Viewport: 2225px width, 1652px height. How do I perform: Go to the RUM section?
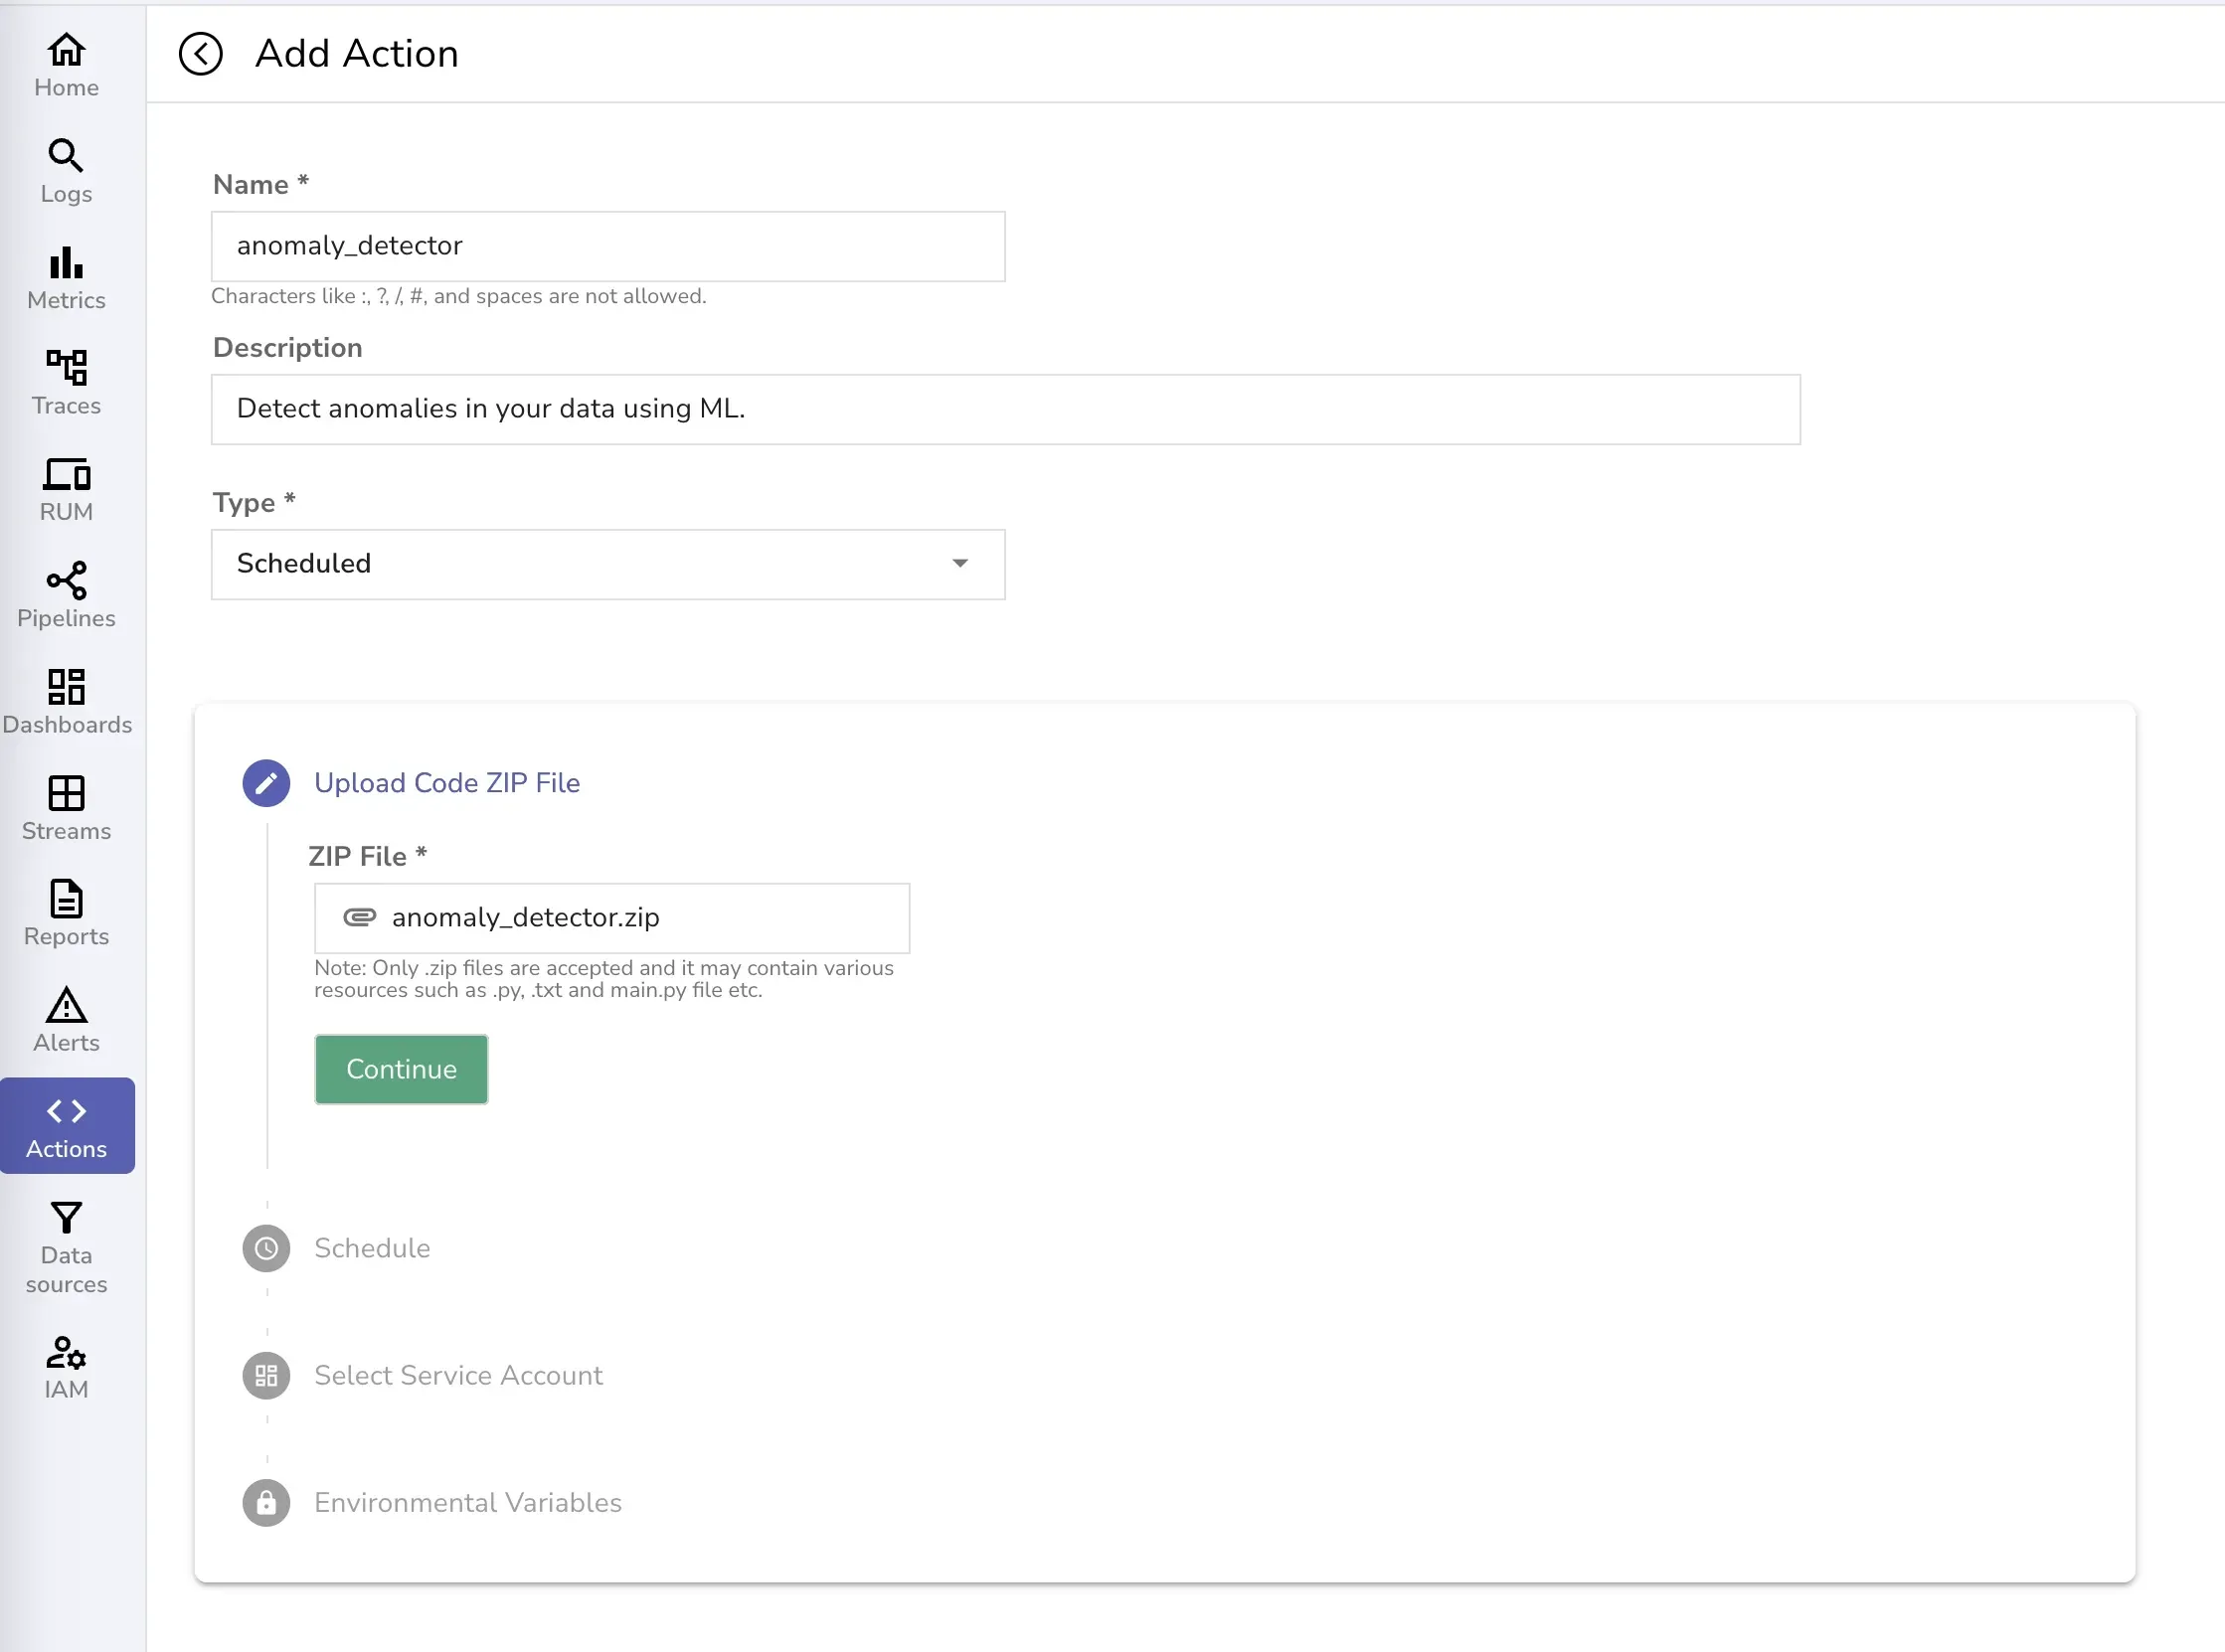65,488
